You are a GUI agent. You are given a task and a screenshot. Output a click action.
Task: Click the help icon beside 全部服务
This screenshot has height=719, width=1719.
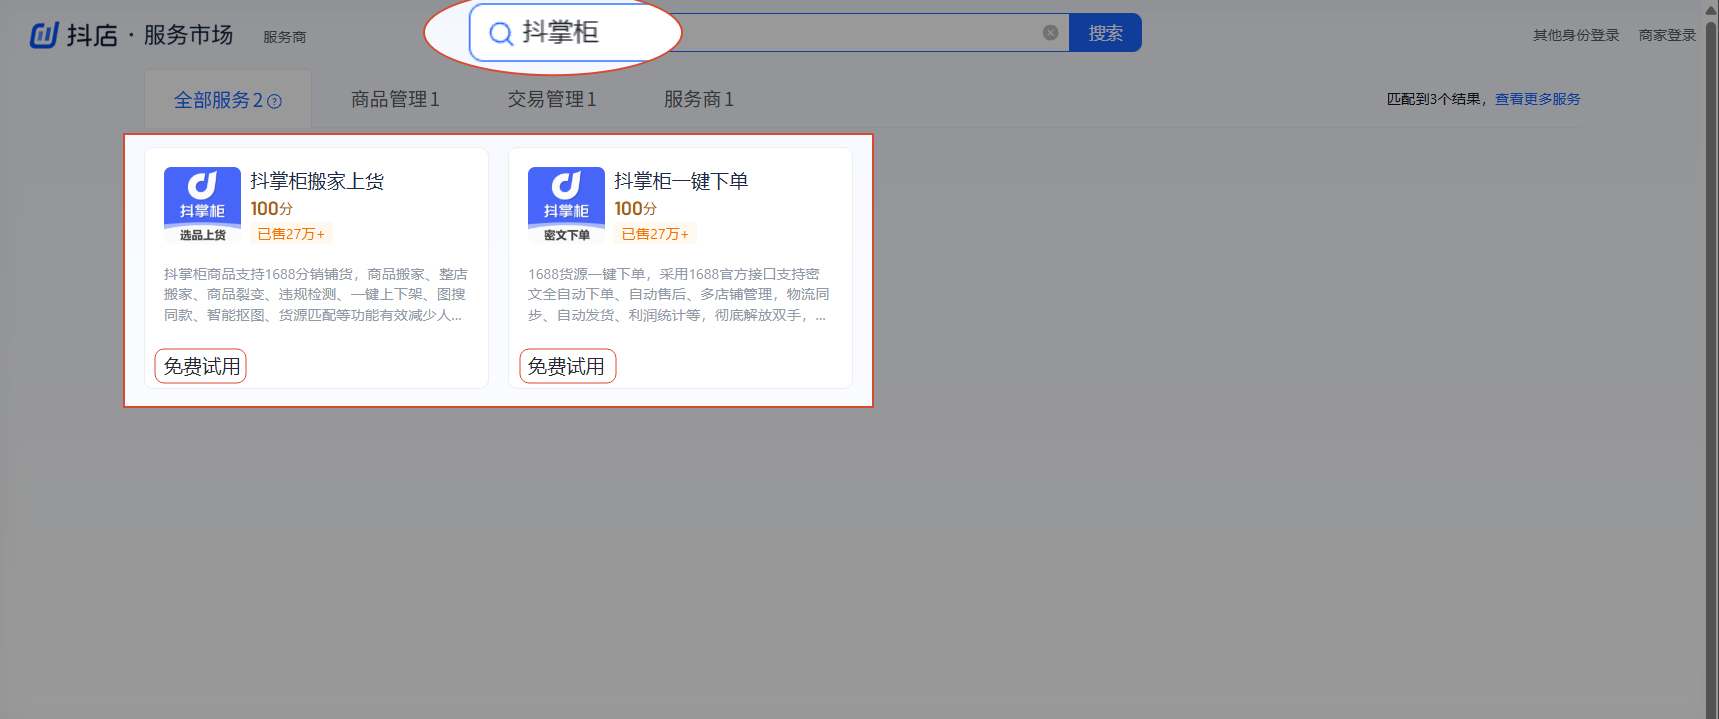tap(275, 101)
